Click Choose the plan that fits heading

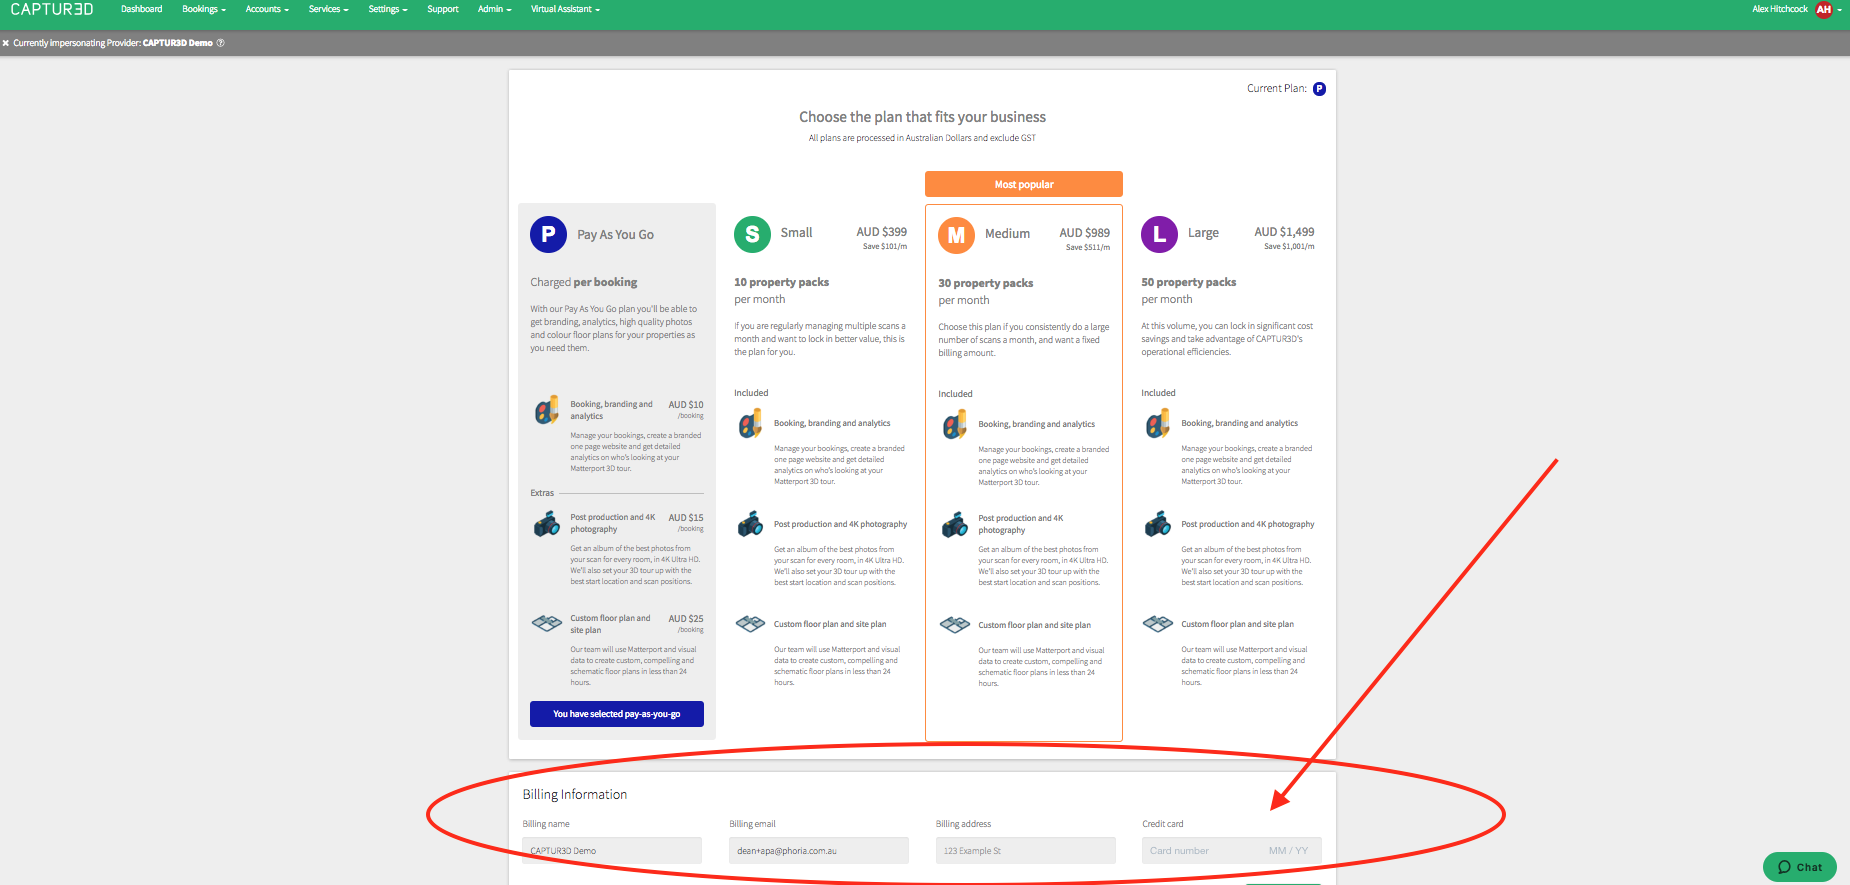(x=922, y=117)
